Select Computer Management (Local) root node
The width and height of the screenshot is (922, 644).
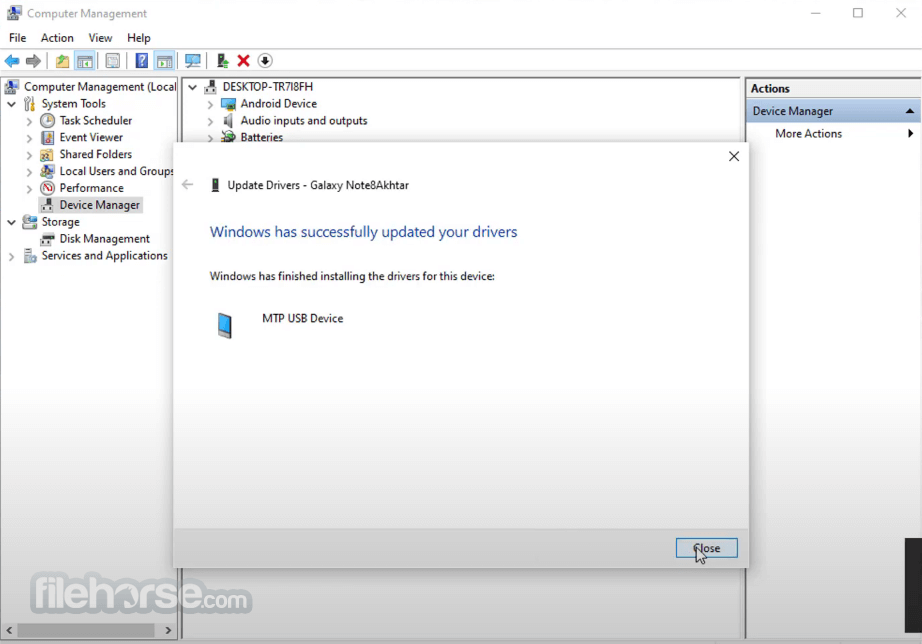(x=100, y=86)
